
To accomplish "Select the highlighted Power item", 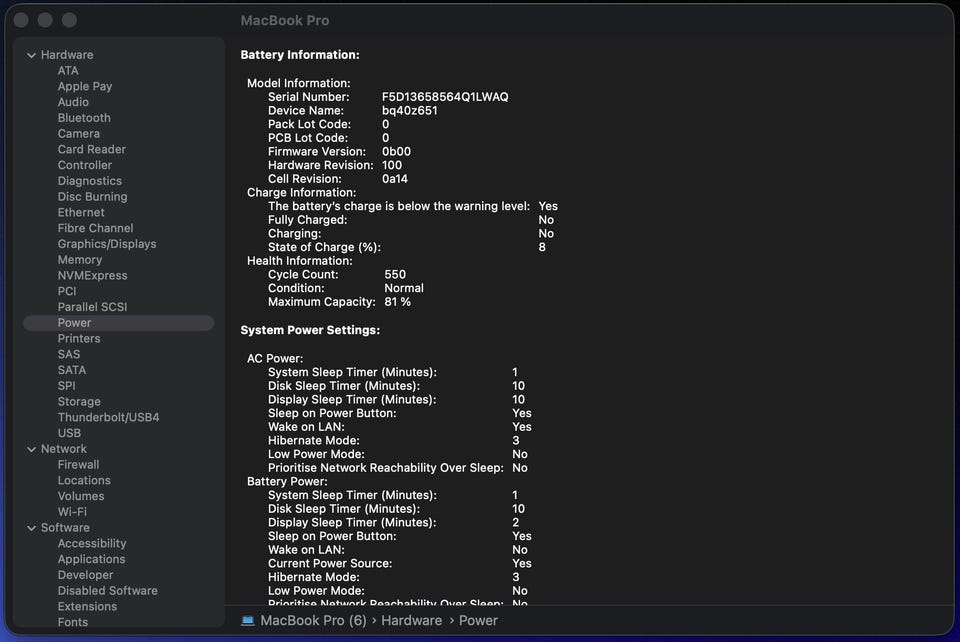I will (119, 323).
